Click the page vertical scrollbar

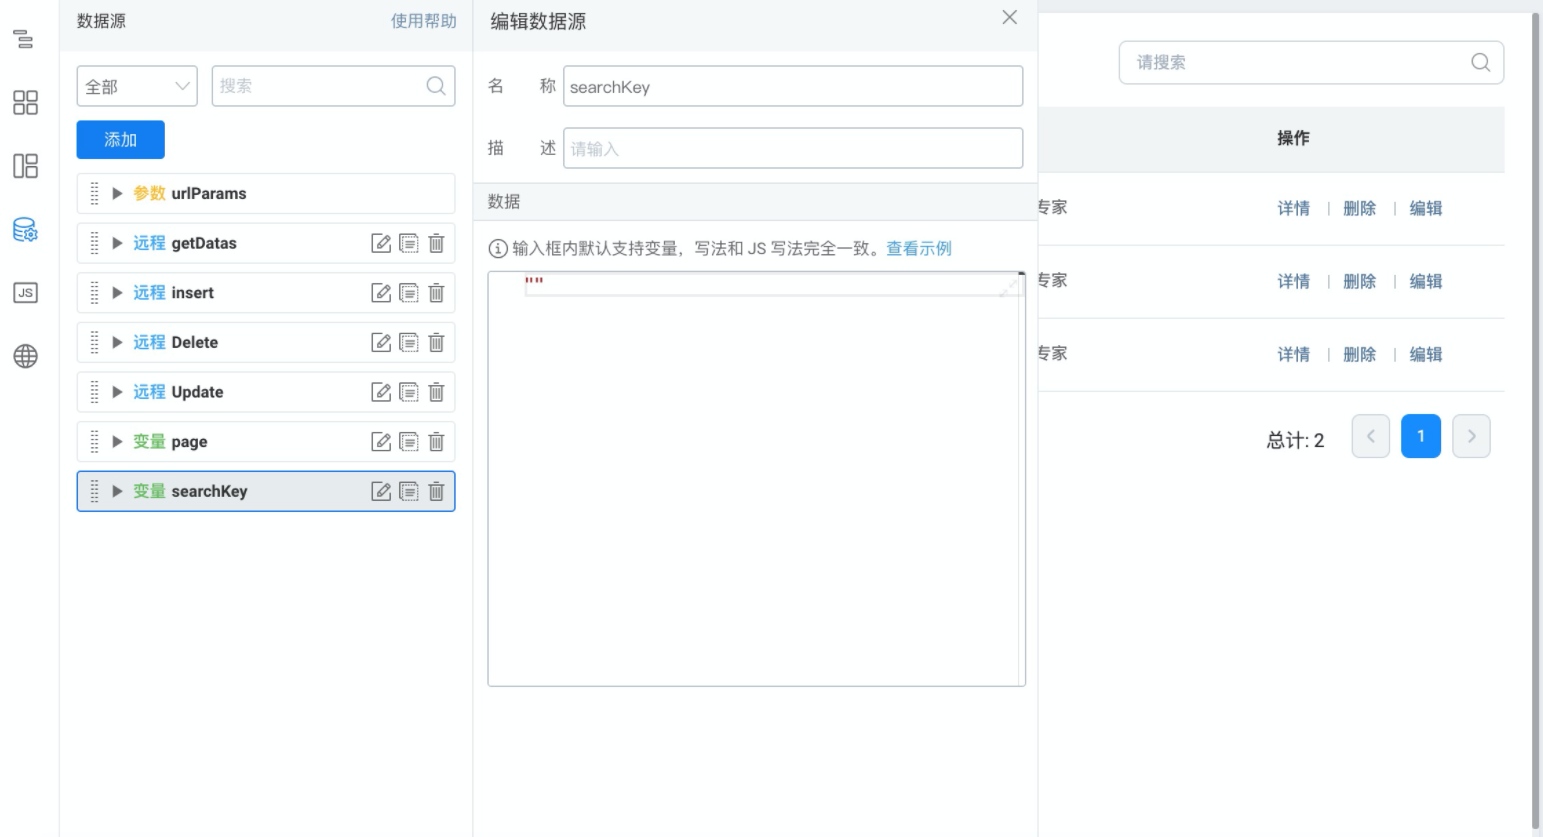pos(1536,420)
